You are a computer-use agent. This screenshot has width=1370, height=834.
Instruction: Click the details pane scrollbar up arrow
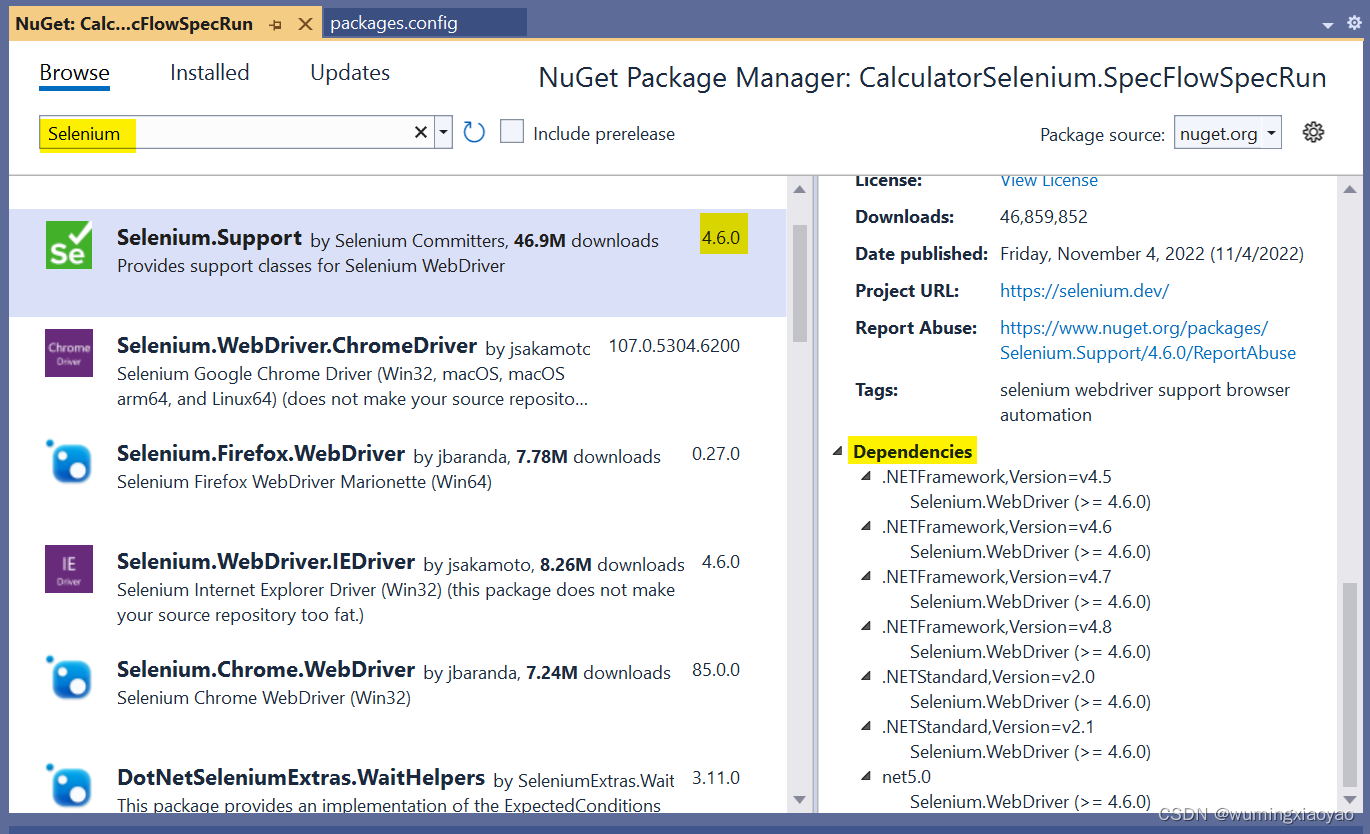[1350, 189]
